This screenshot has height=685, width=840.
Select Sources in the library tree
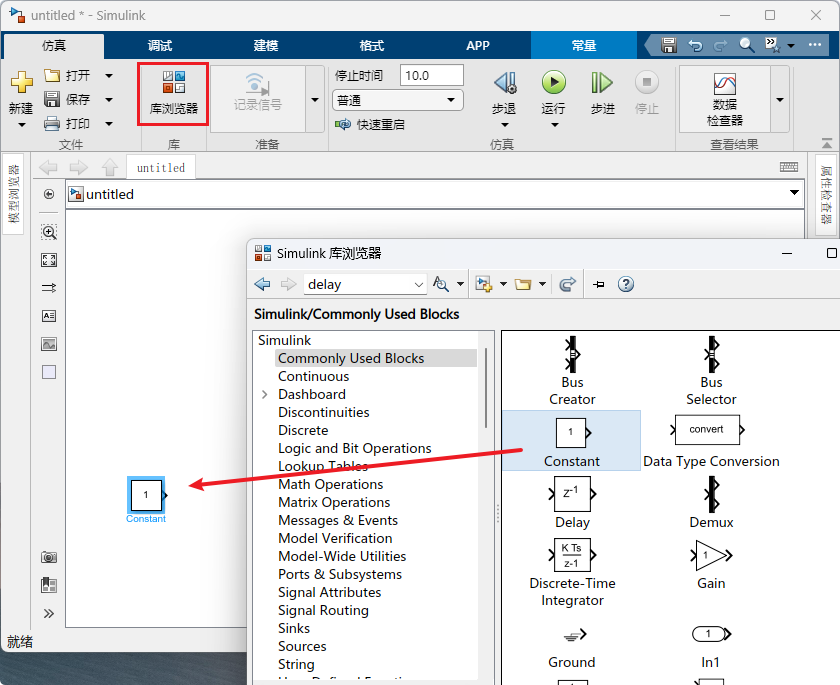pyautogui.click(x=302, y=646)
